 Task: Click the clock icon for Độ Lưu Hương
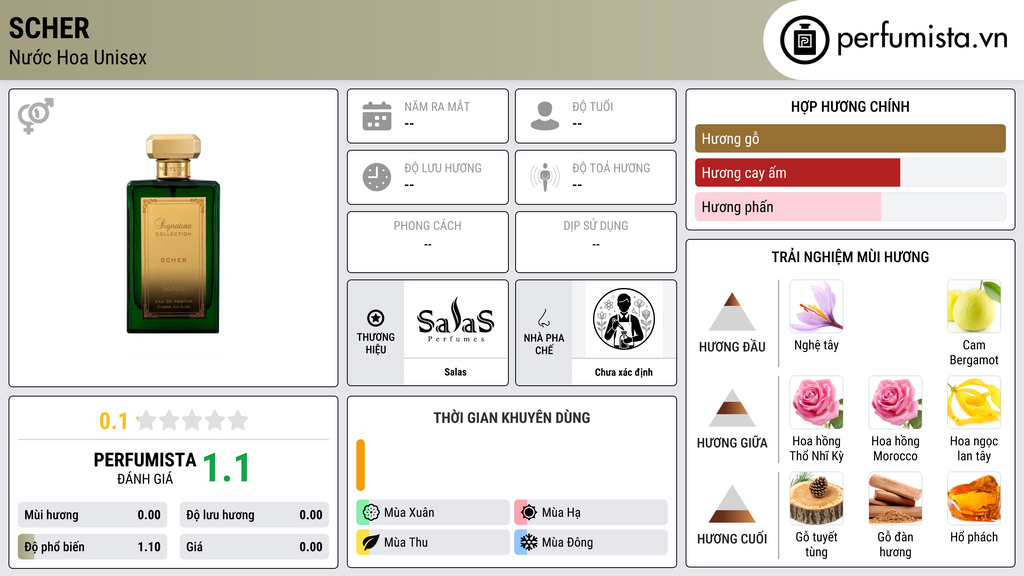pyautogui.click(x=377, y=177)
